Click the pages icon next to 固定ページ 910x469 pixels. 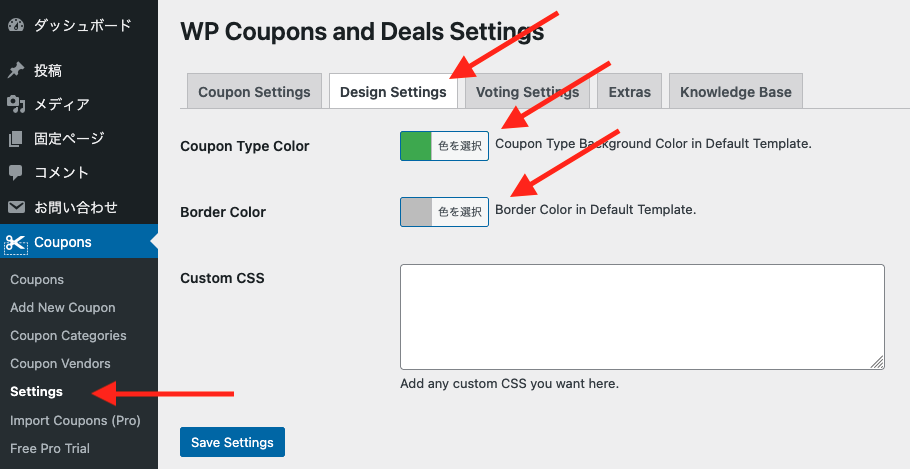16,139
